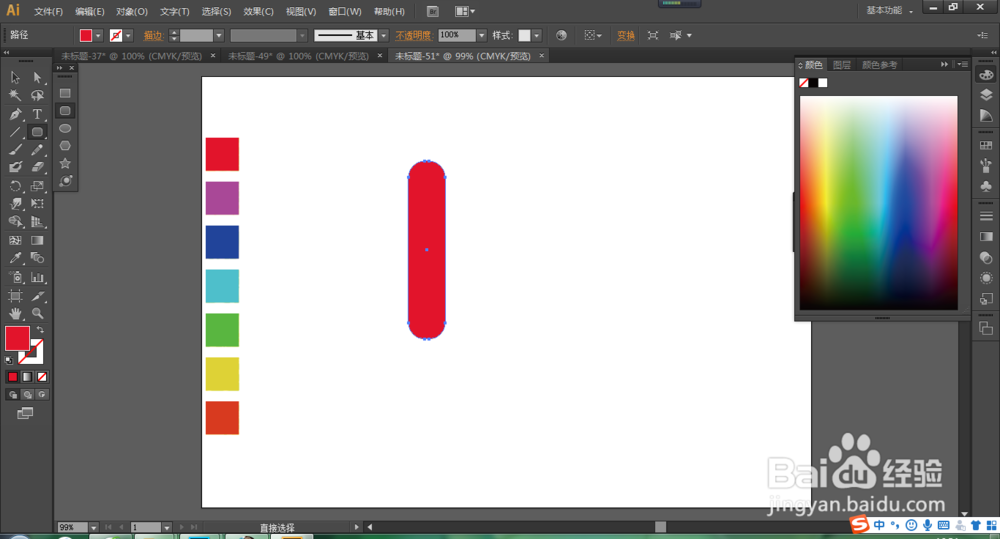This screenshot has width=1000, height=539.
Task: Select the Gradient tool
Action: (x=37, y=240)
